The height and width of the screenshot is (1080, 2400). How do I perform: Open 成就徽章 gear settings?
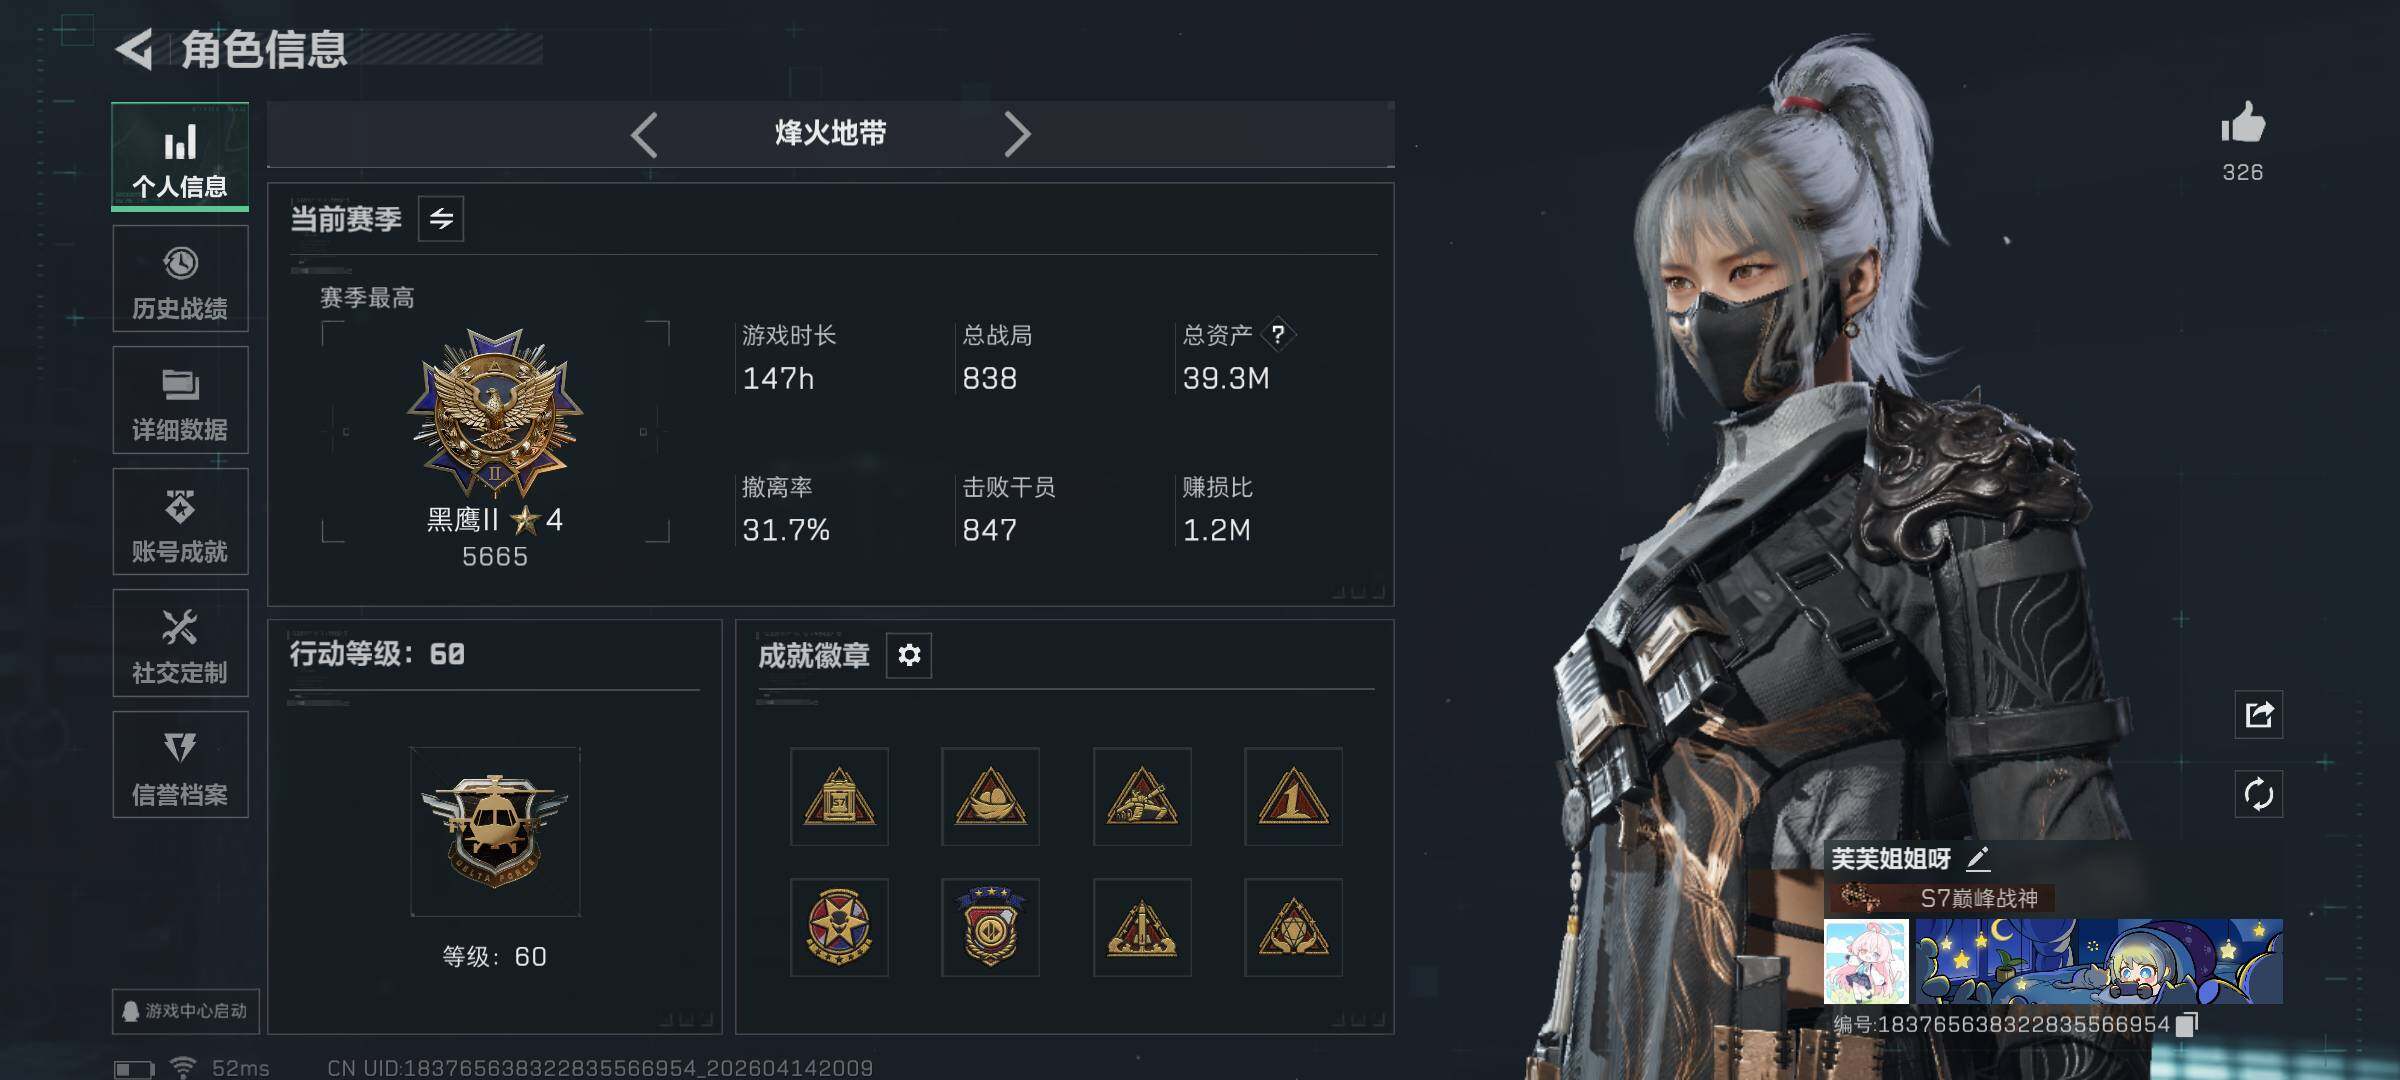(909, 655)
